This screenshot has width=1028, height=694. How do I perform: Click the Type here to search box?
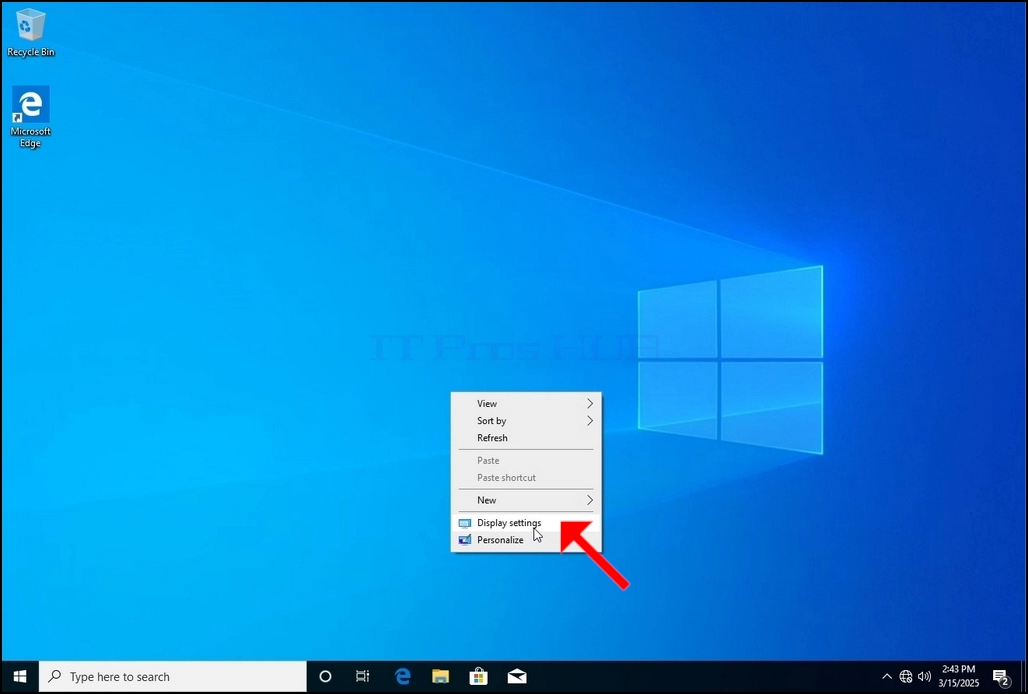click(173, 676)
